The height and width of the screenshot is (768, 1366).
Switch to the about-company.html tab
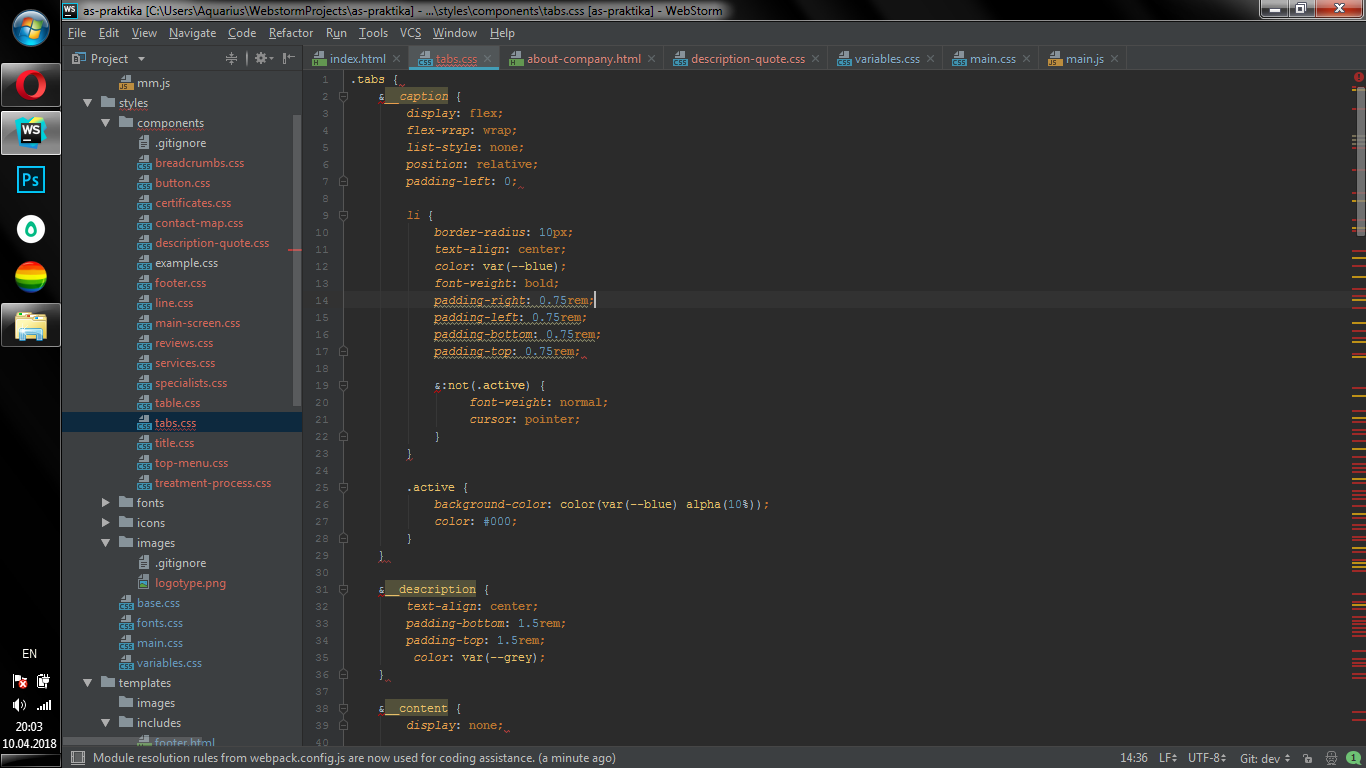584,59
